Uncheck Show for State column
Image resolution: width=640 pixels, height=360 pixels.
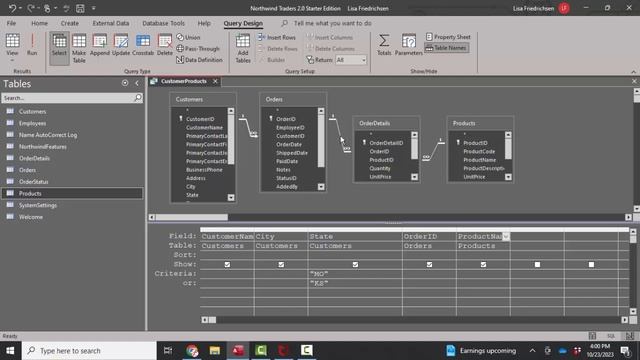click(x=356, y=264)
